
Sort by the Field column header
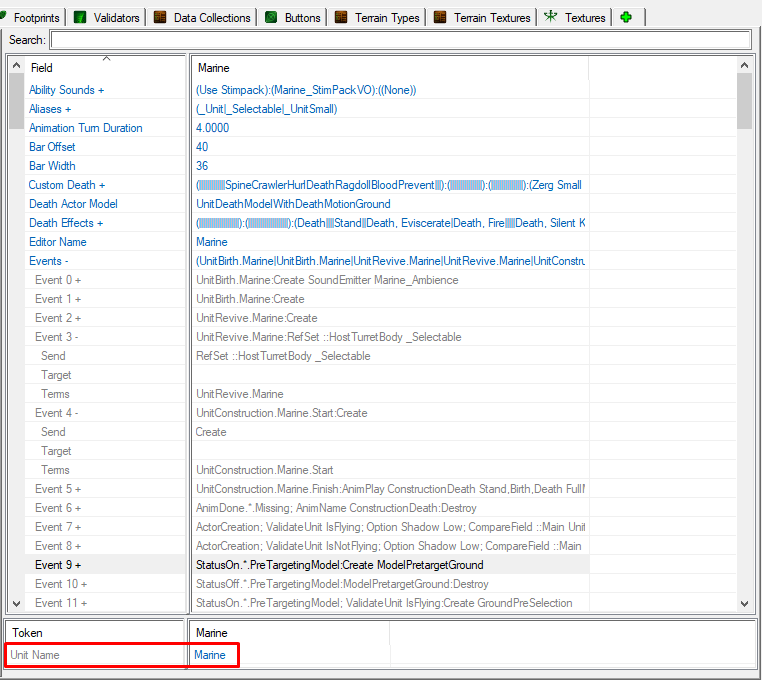104,68
